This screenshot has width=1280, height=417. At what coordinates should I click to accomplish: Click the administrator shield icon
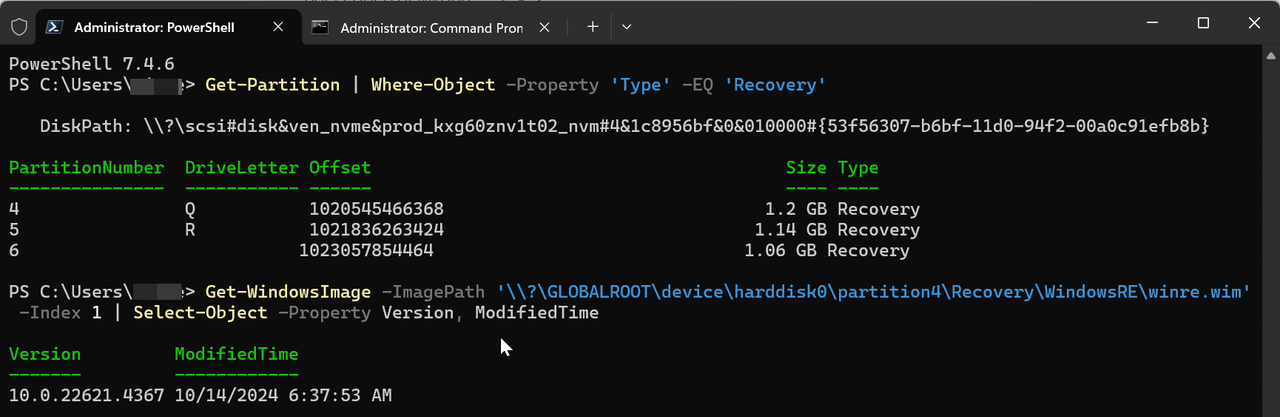(19, 26)
